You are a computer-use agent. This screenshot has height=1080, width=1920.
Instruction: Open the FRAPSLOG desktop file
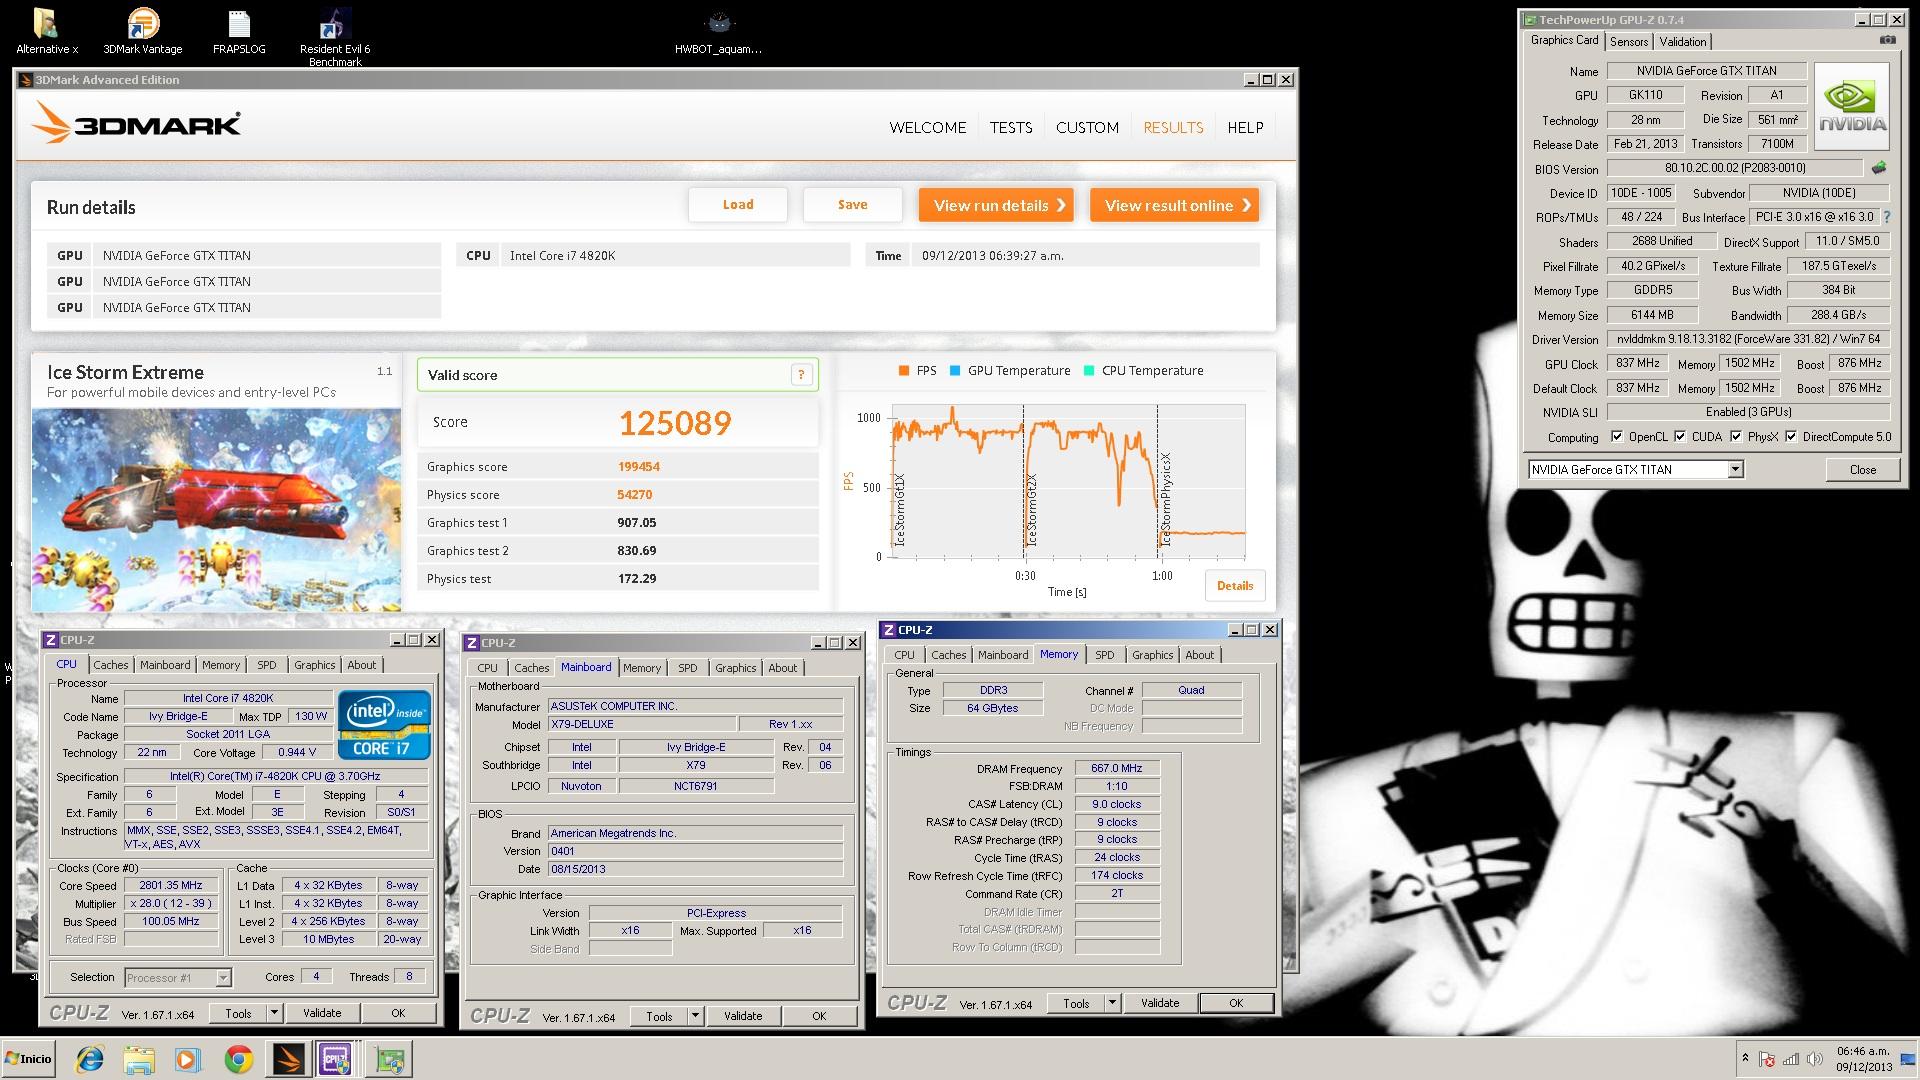click(239, 30)
